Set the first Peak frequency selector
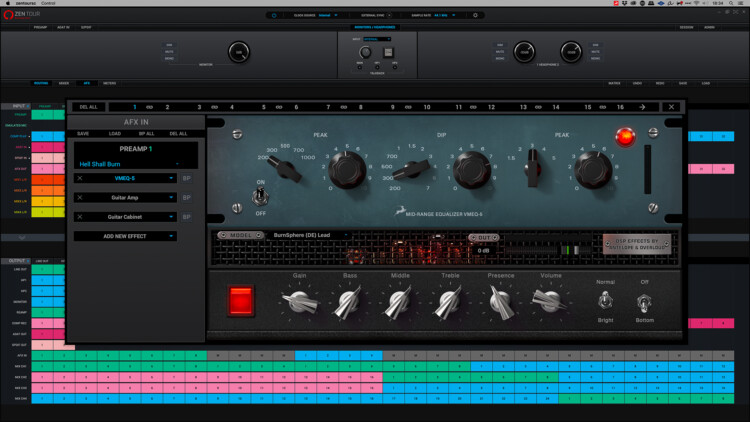This screenshot has width=750, height=422. click(x=285, y=169)
